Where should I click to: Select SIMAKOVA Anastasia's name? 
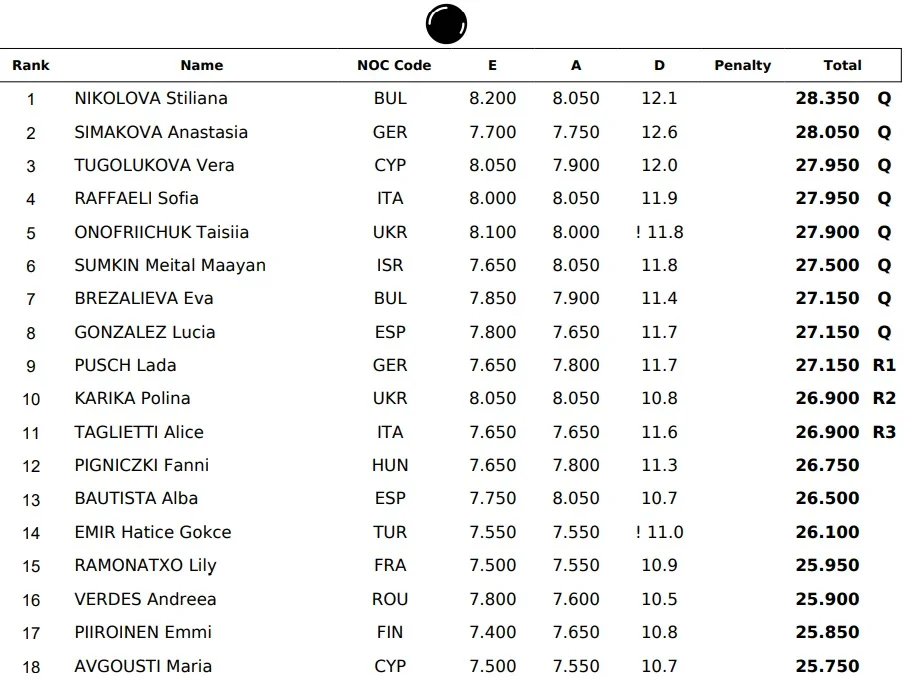coord(161,132)
